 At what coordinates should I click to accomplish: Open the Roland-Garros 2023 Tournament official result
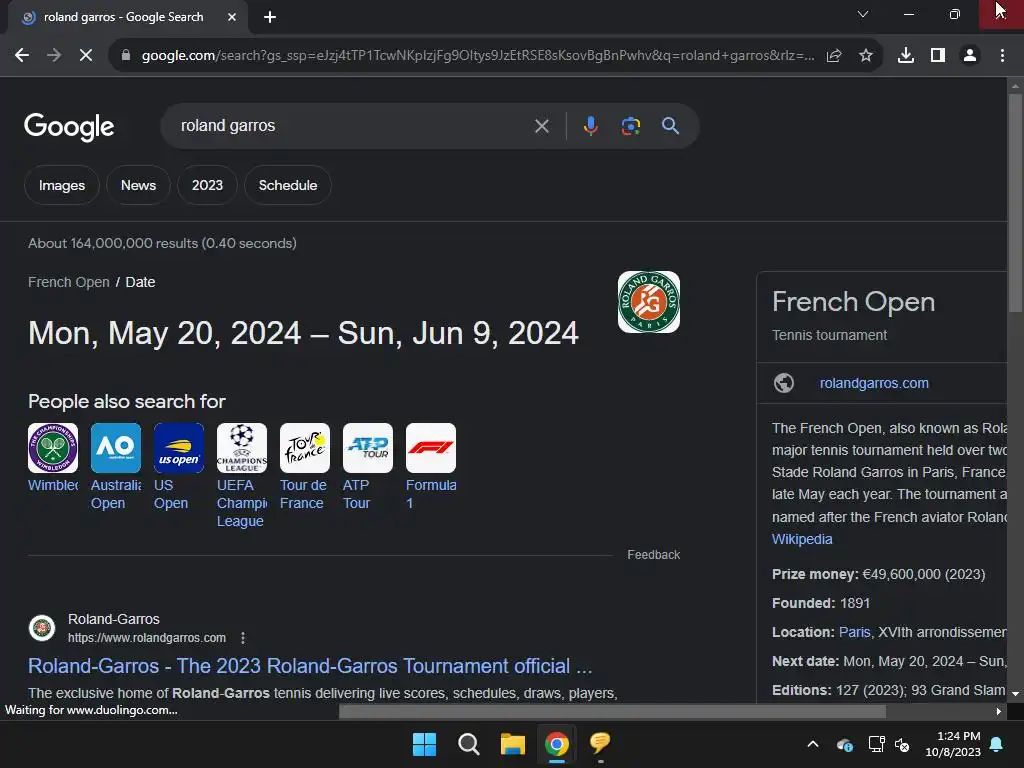pos(310,666)
